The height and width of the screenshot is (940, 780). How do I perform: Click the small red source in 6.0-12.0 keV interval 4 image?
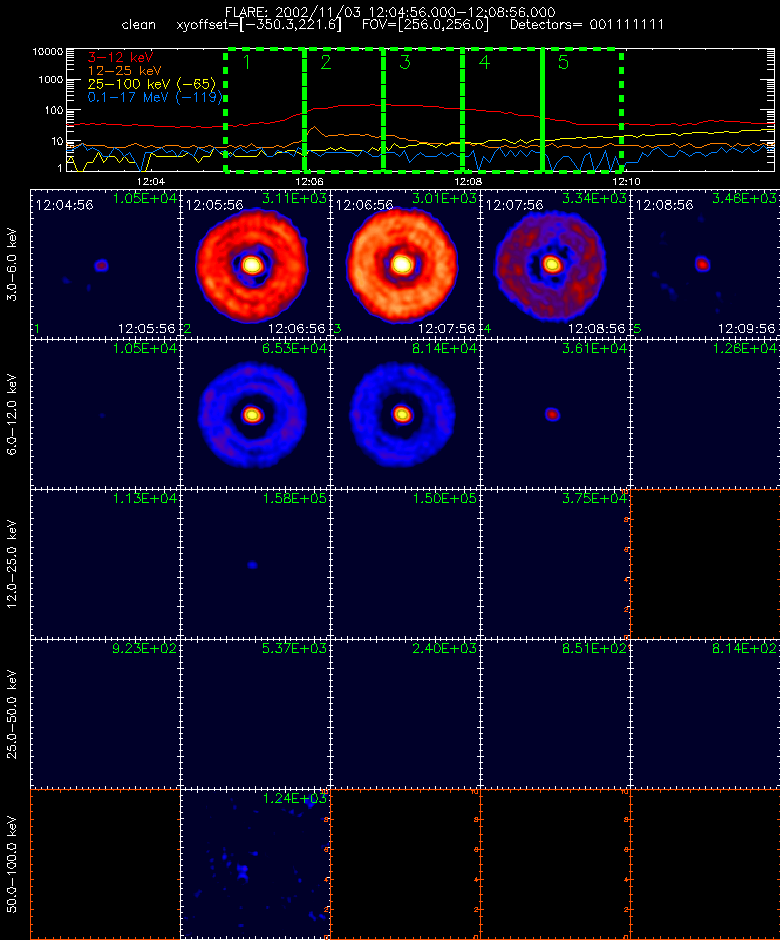552,414
